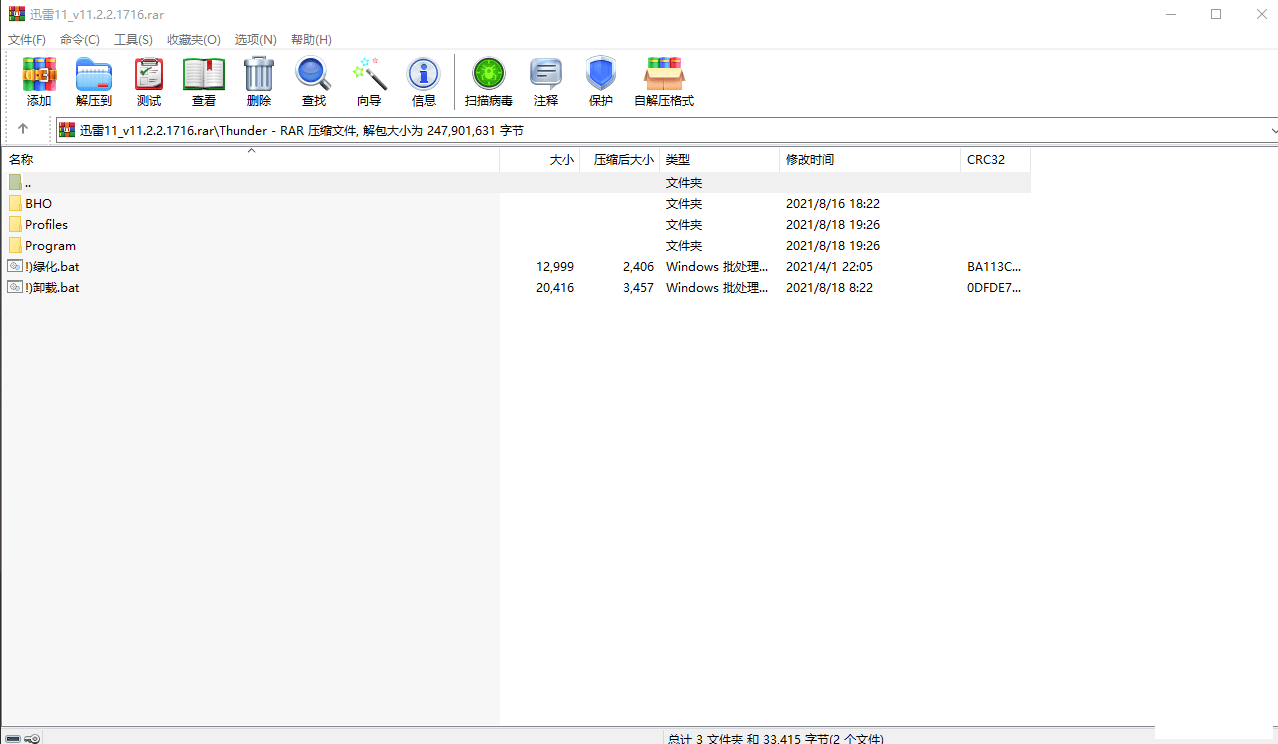Image resolution: width=1278 pixels, height=744 pixels.
Task: Click the size value 12,999
Action: point(555,266)
